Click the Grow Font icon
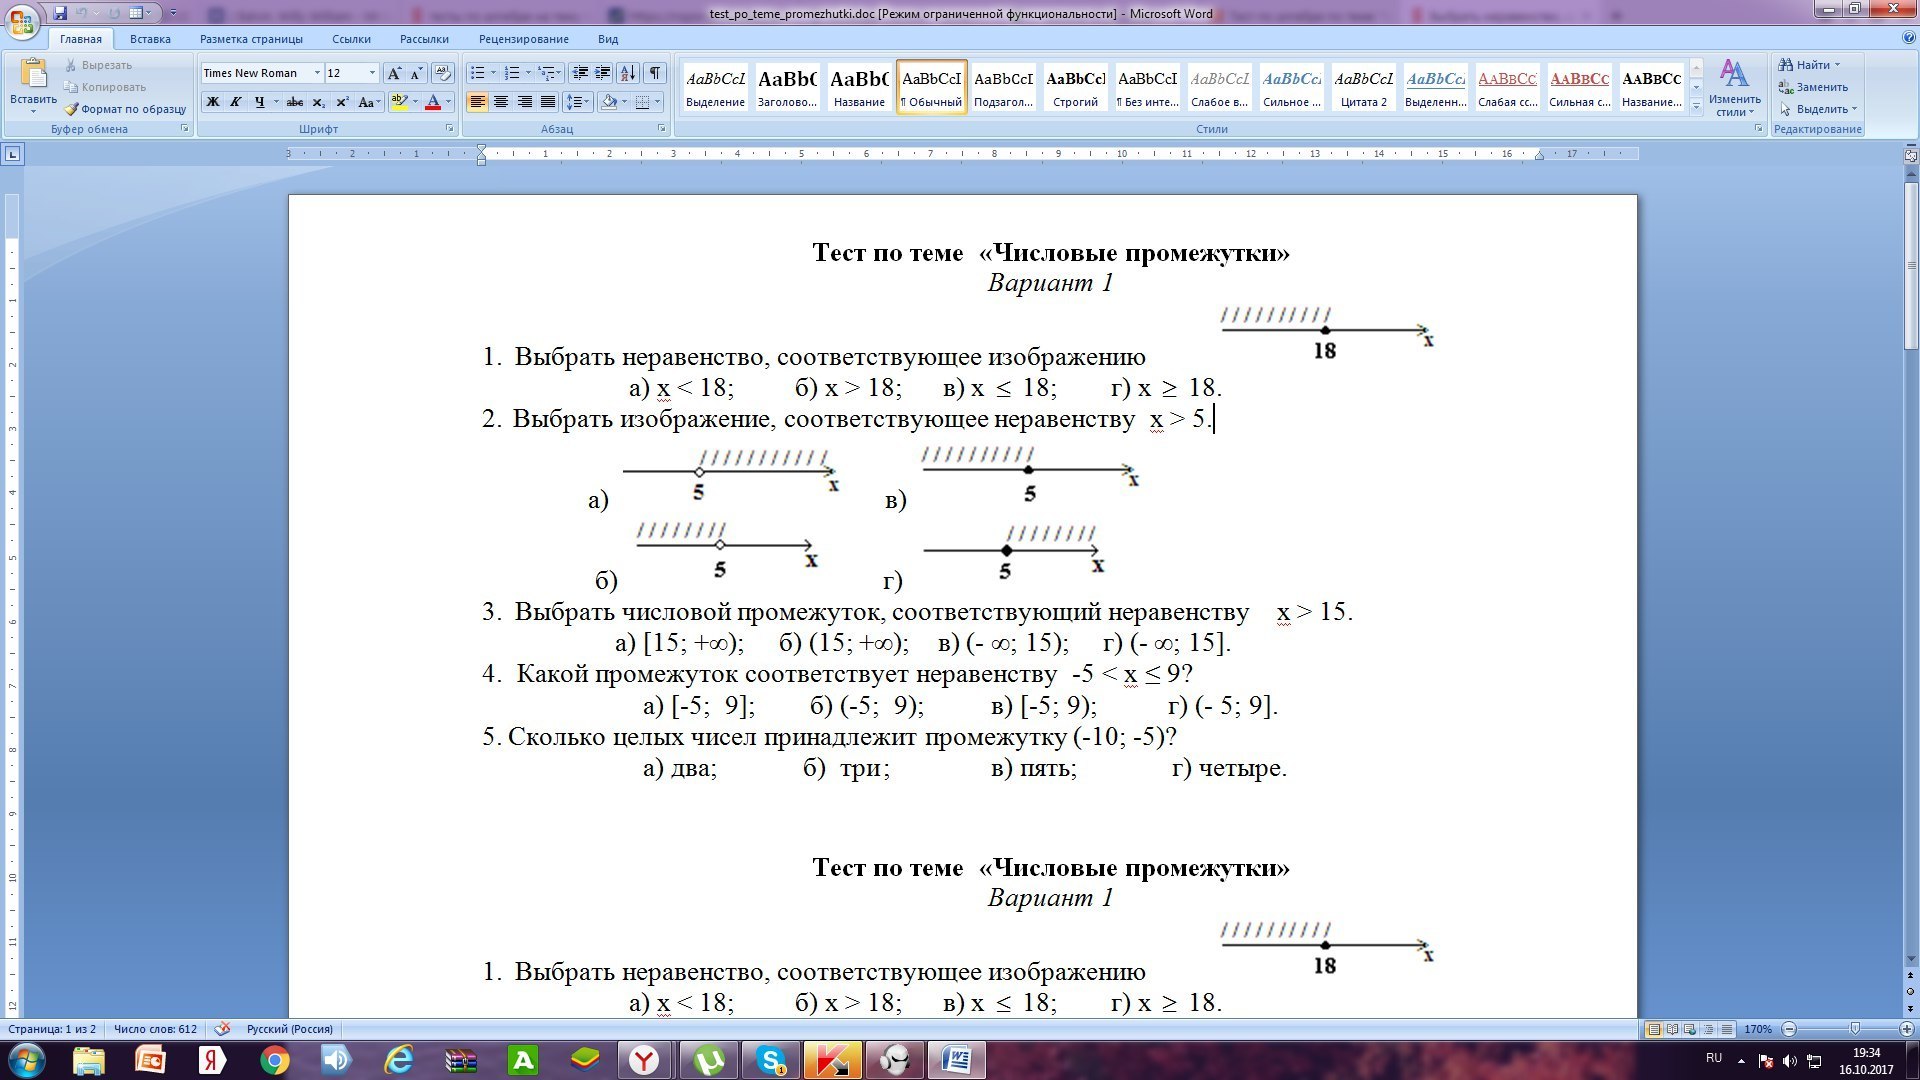This screenshot has height=1080, width=1920. (x=394, y=73)
